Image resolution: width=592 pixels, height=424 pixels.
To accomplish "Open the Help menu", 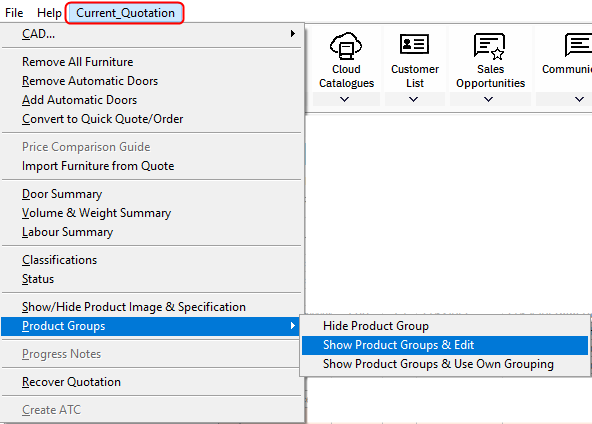I will click(49, 13).
